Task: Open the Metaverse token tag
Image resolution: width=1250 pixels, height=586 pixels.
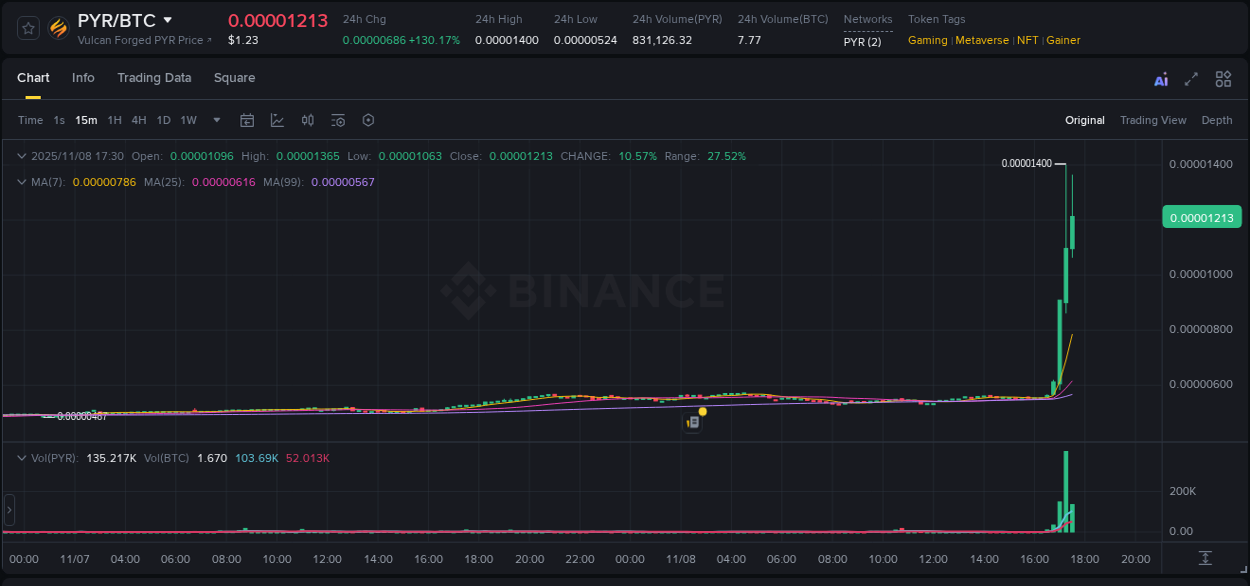Action: click(981, 40)
